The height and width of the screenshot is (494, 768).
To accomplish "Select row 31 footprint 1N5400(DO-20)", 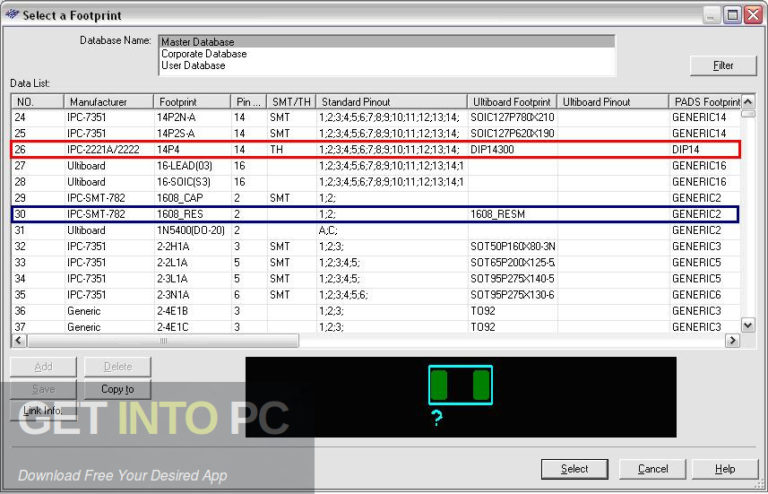I will [376, 230].
